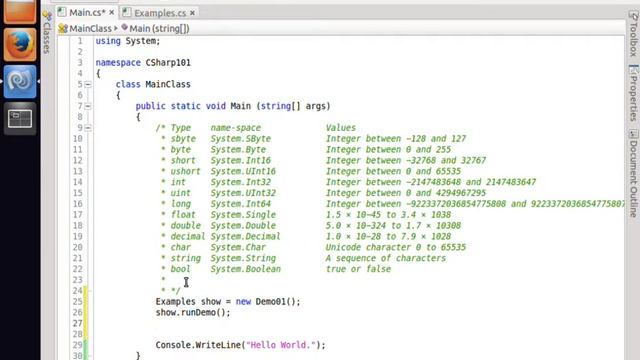Click line number 1 in the gutter

pos(80,41)
